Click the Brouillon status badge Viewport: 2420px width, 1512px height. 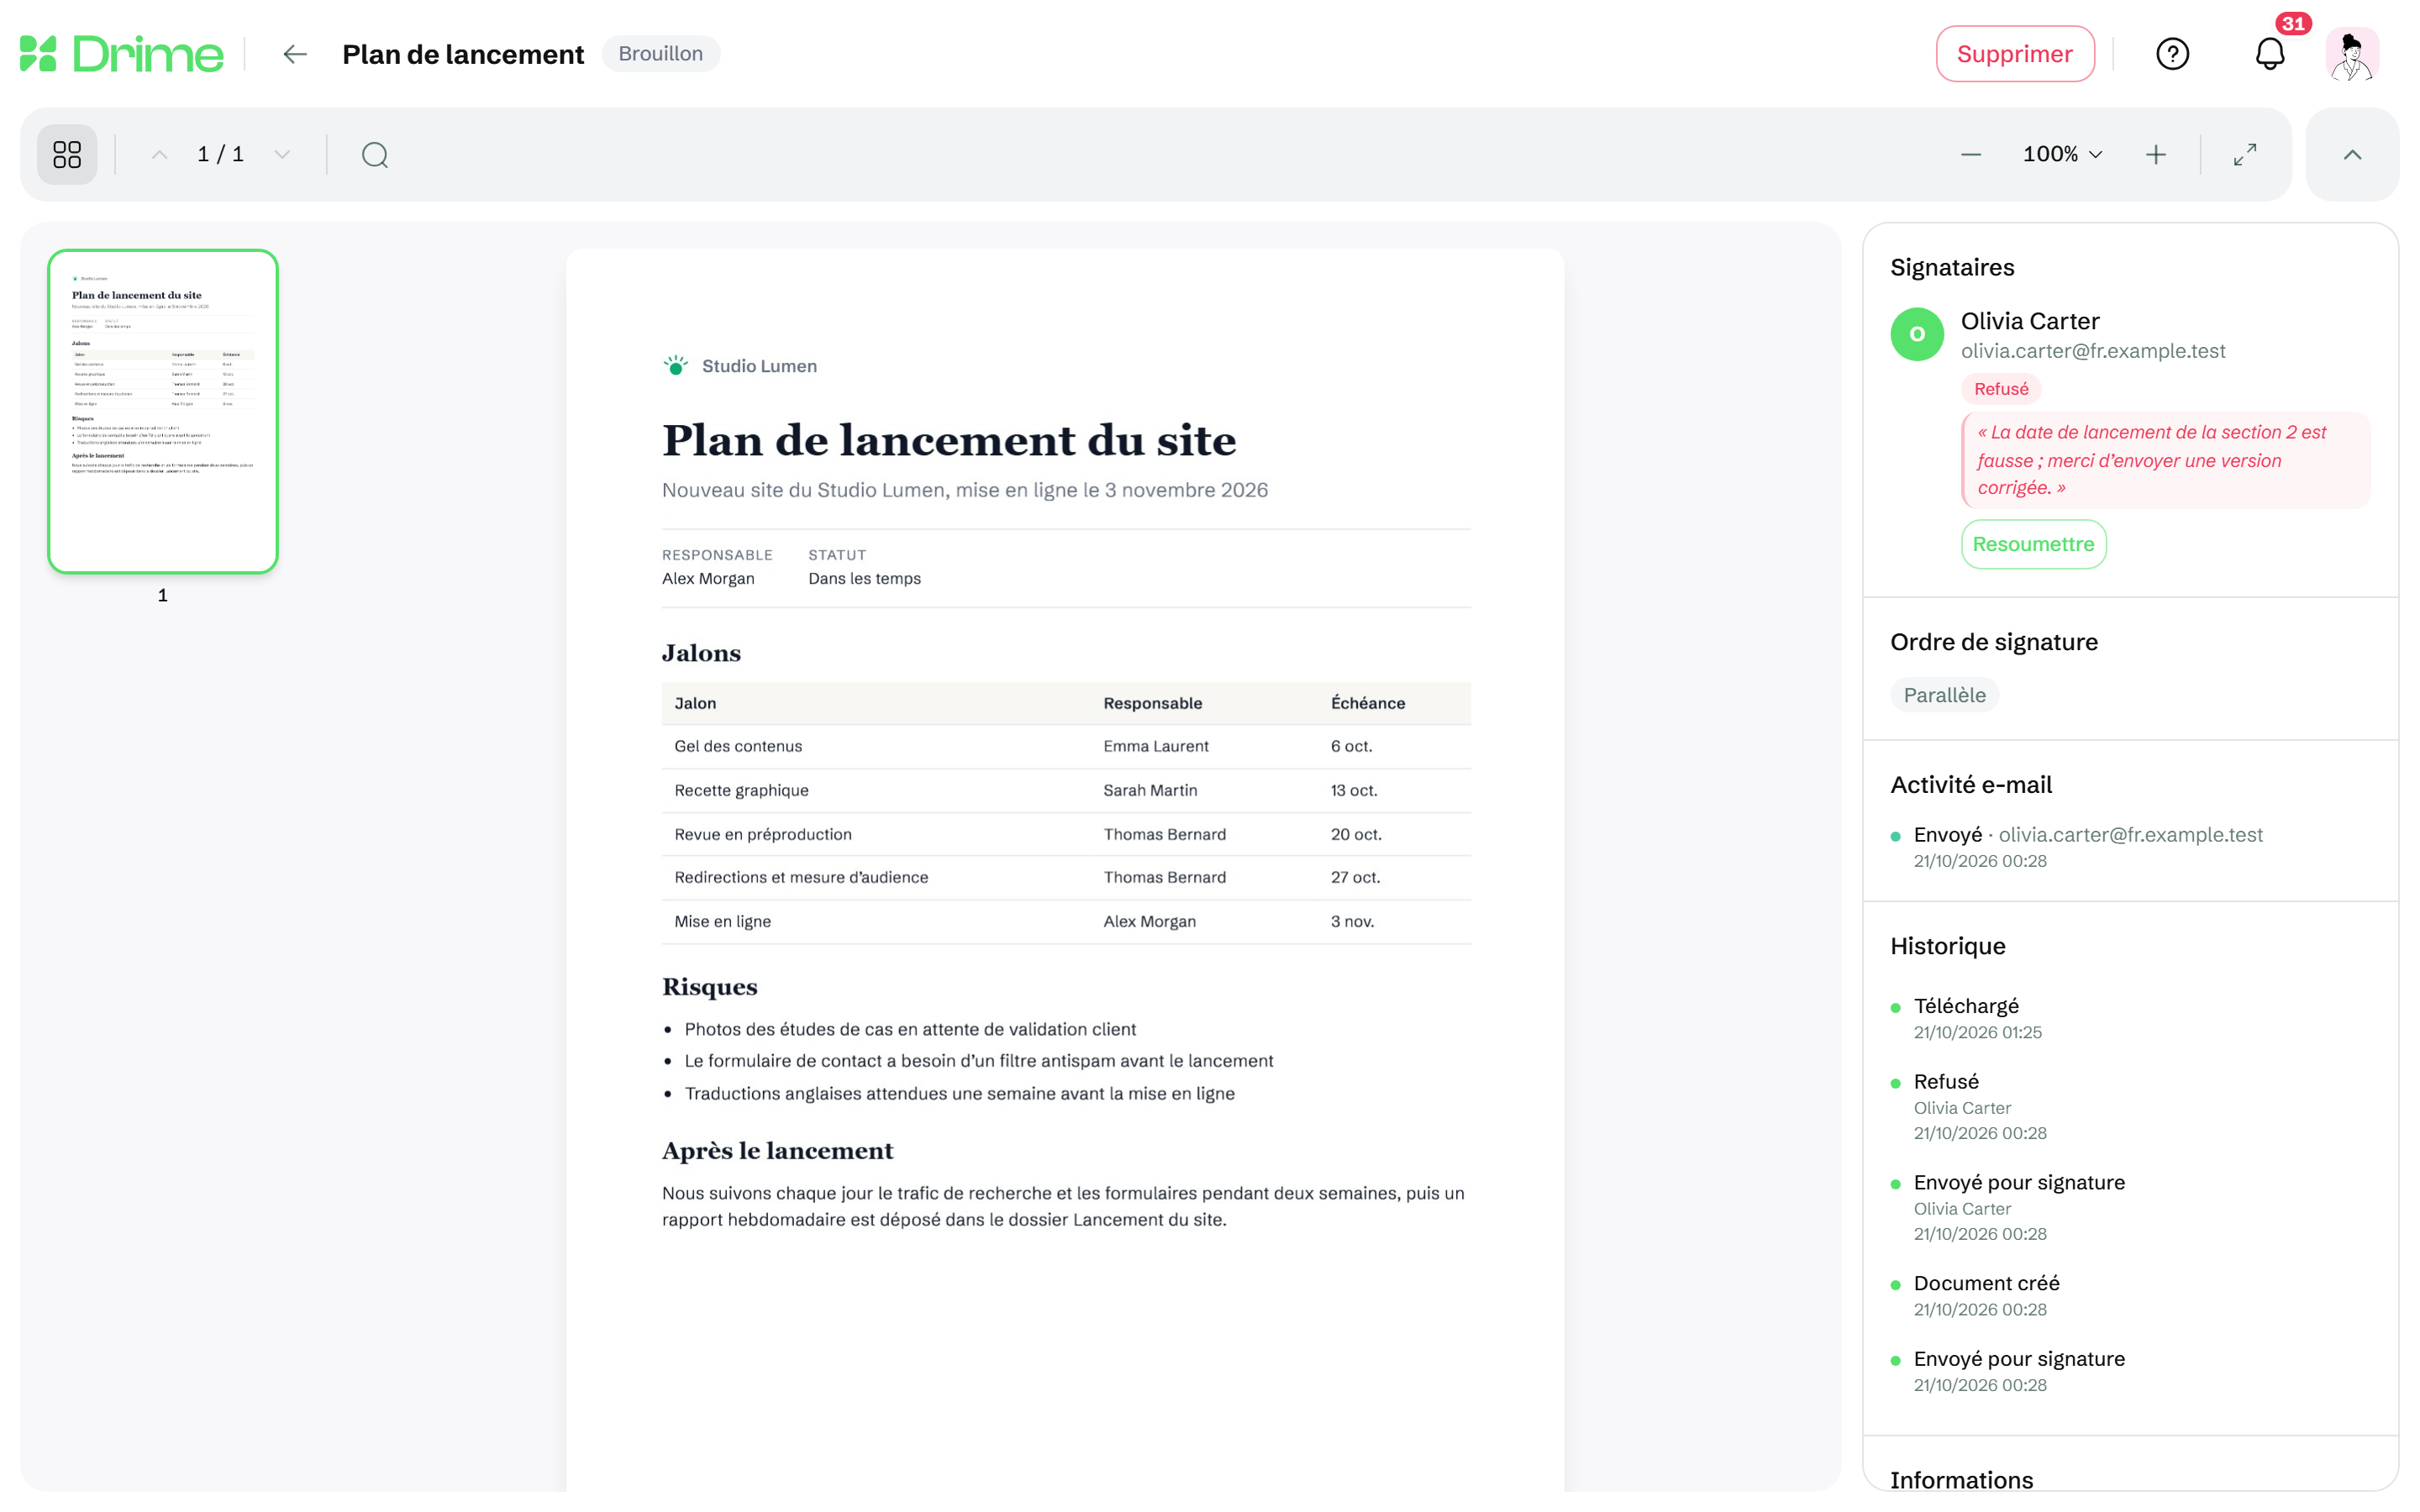(x=660, y=54)
